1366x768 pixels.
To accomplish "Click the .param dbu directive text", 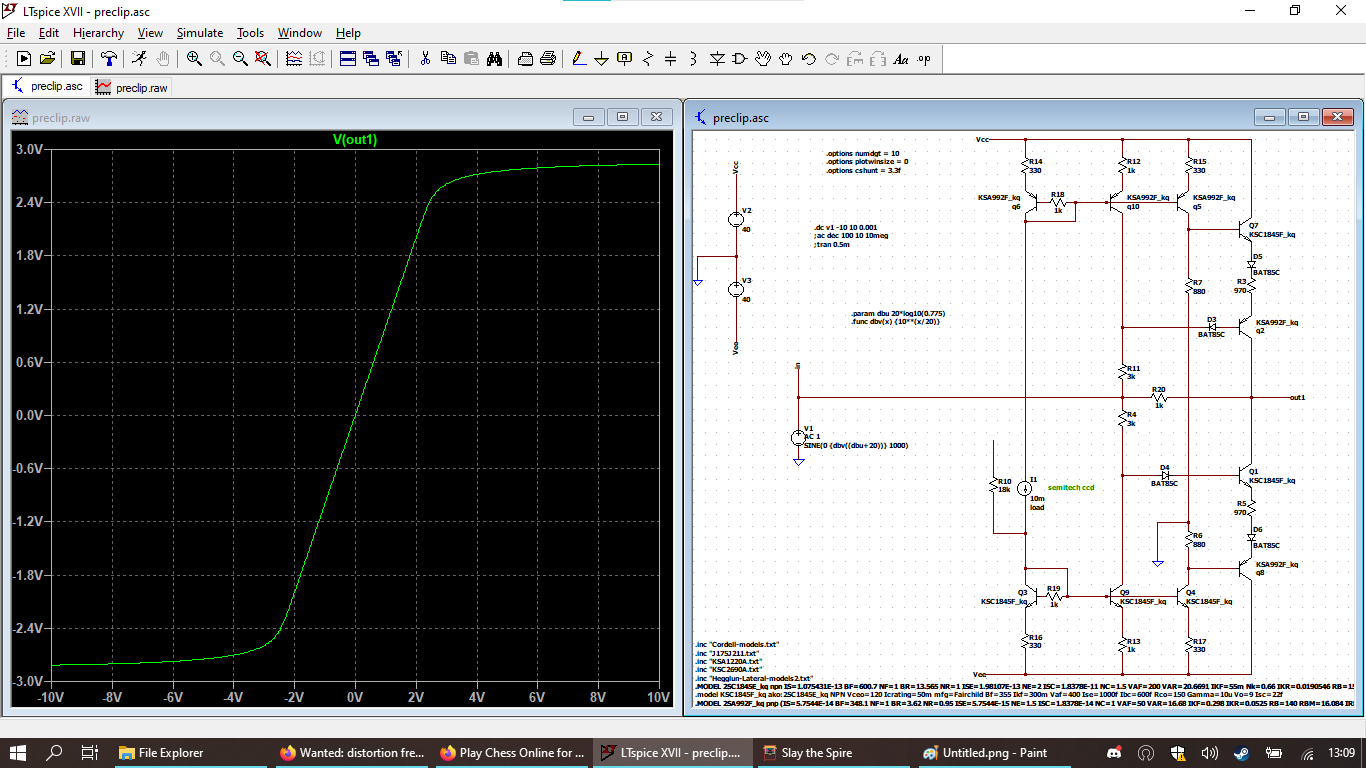I will point(898,313).
